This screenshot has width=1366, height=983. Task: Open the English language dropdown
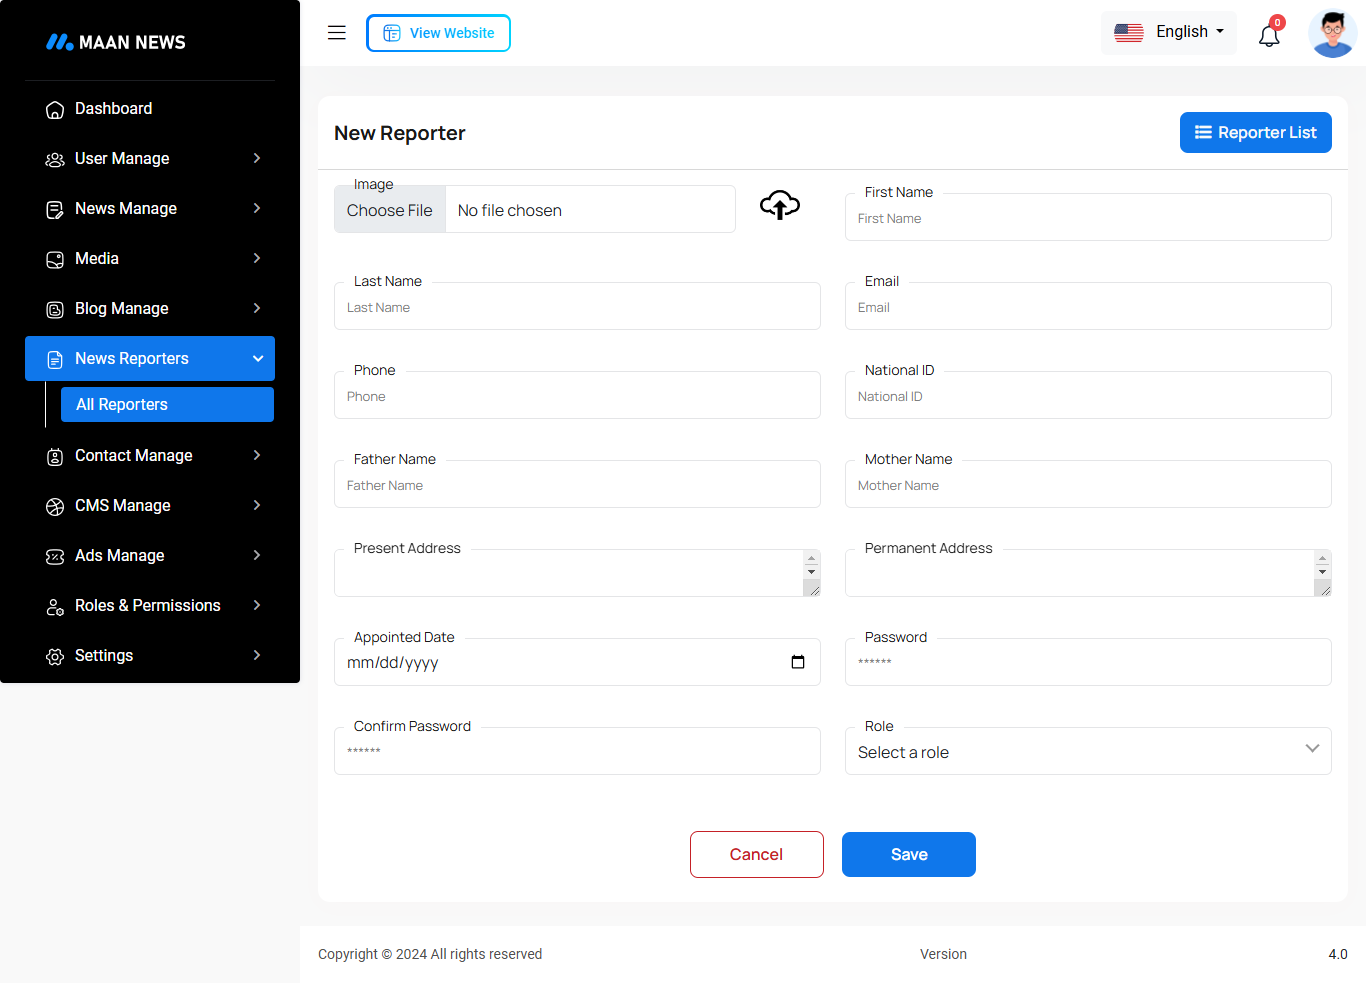click(1169, 32)
